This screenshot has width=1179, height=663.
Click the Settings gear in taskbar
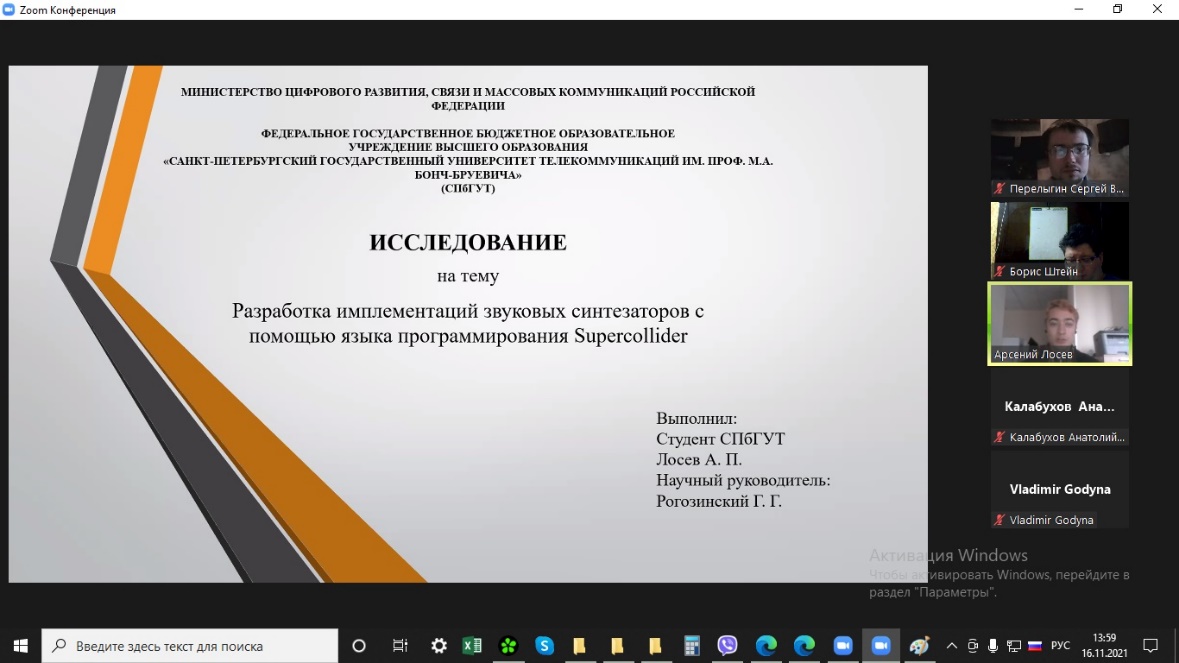pos(438,646)
